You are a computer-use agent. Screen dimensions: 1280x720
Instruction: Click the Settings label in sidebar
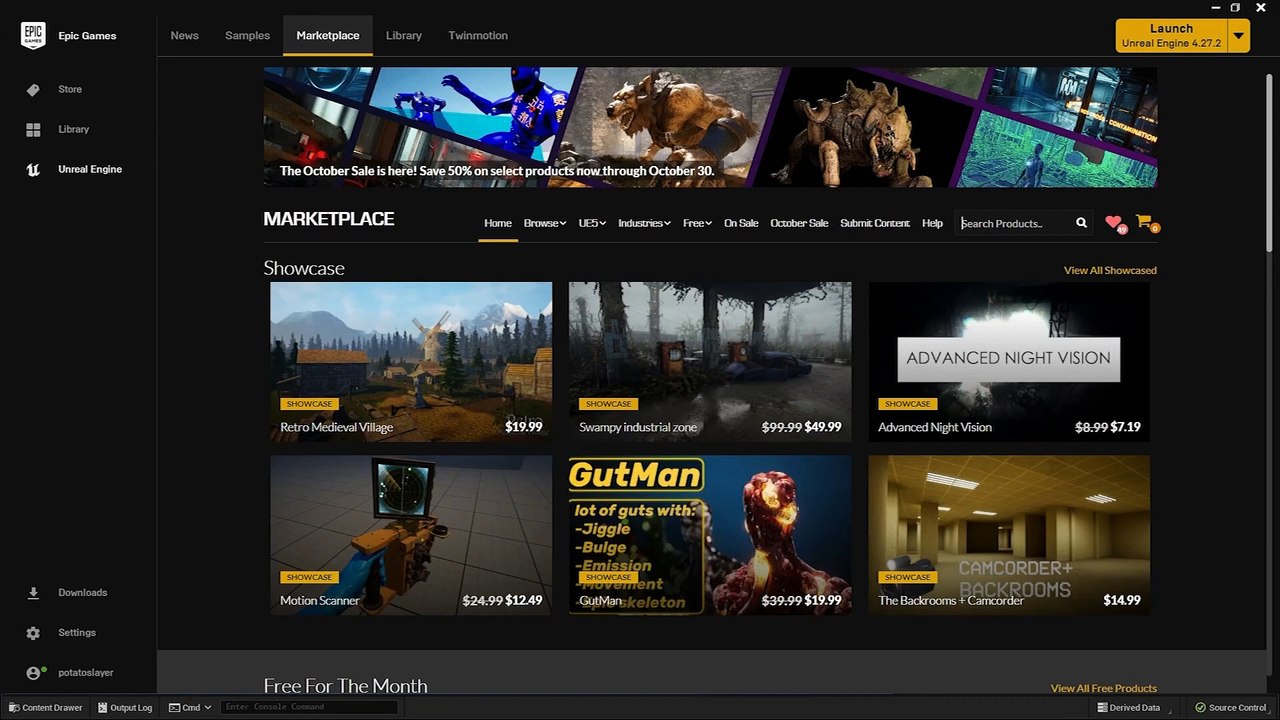(77, 633)
